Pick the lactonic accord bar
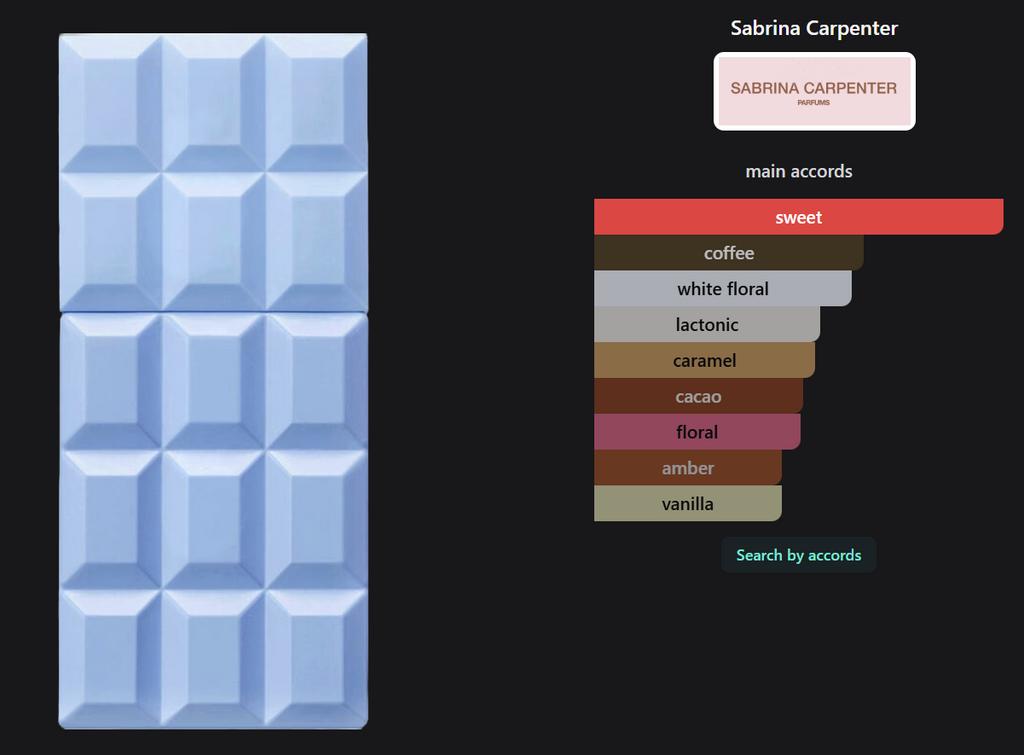The width and height of the screenshot is (1024, 755). point(707,325)
